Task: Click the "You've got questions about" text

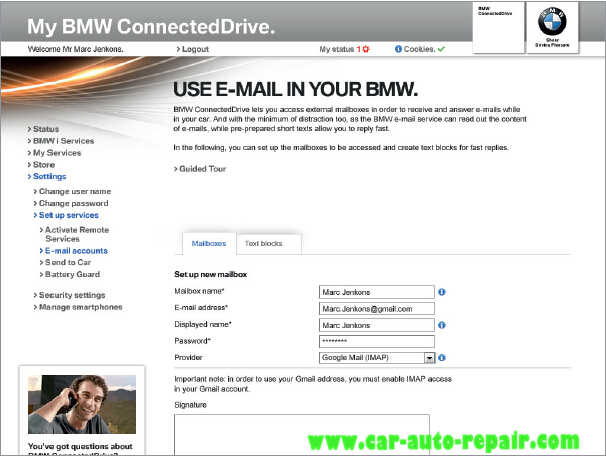Action: [80, 446]
